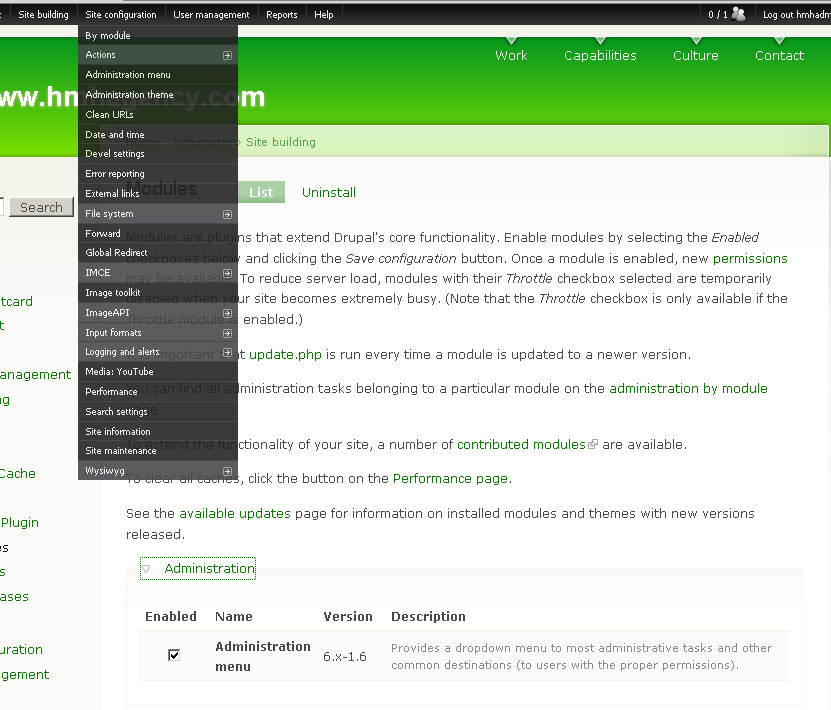Image resolution: width=831 pixels, height=710 pixels.
Task: Uncheck Enabled for the Administration menu module
Action: [173, 654]
